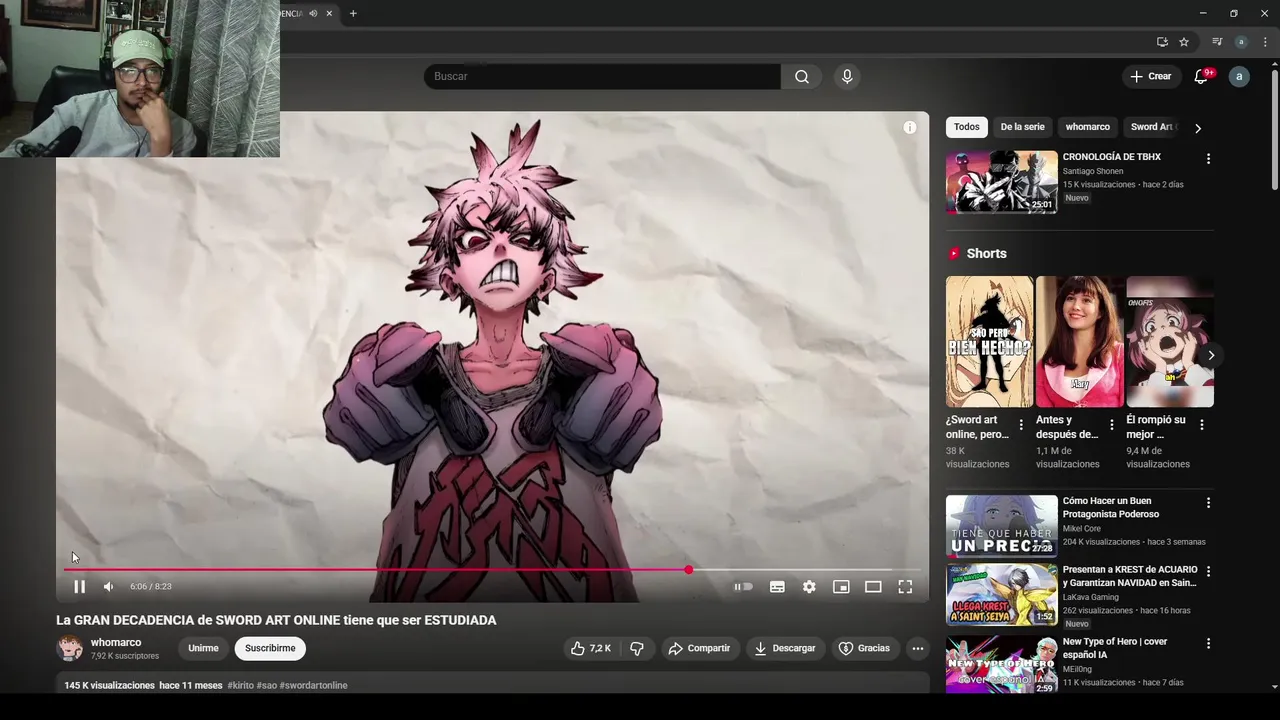The height and width of the screenshot is (720, 1280).
Task: Like the video with thumbs up
Action: pos(590,648)
